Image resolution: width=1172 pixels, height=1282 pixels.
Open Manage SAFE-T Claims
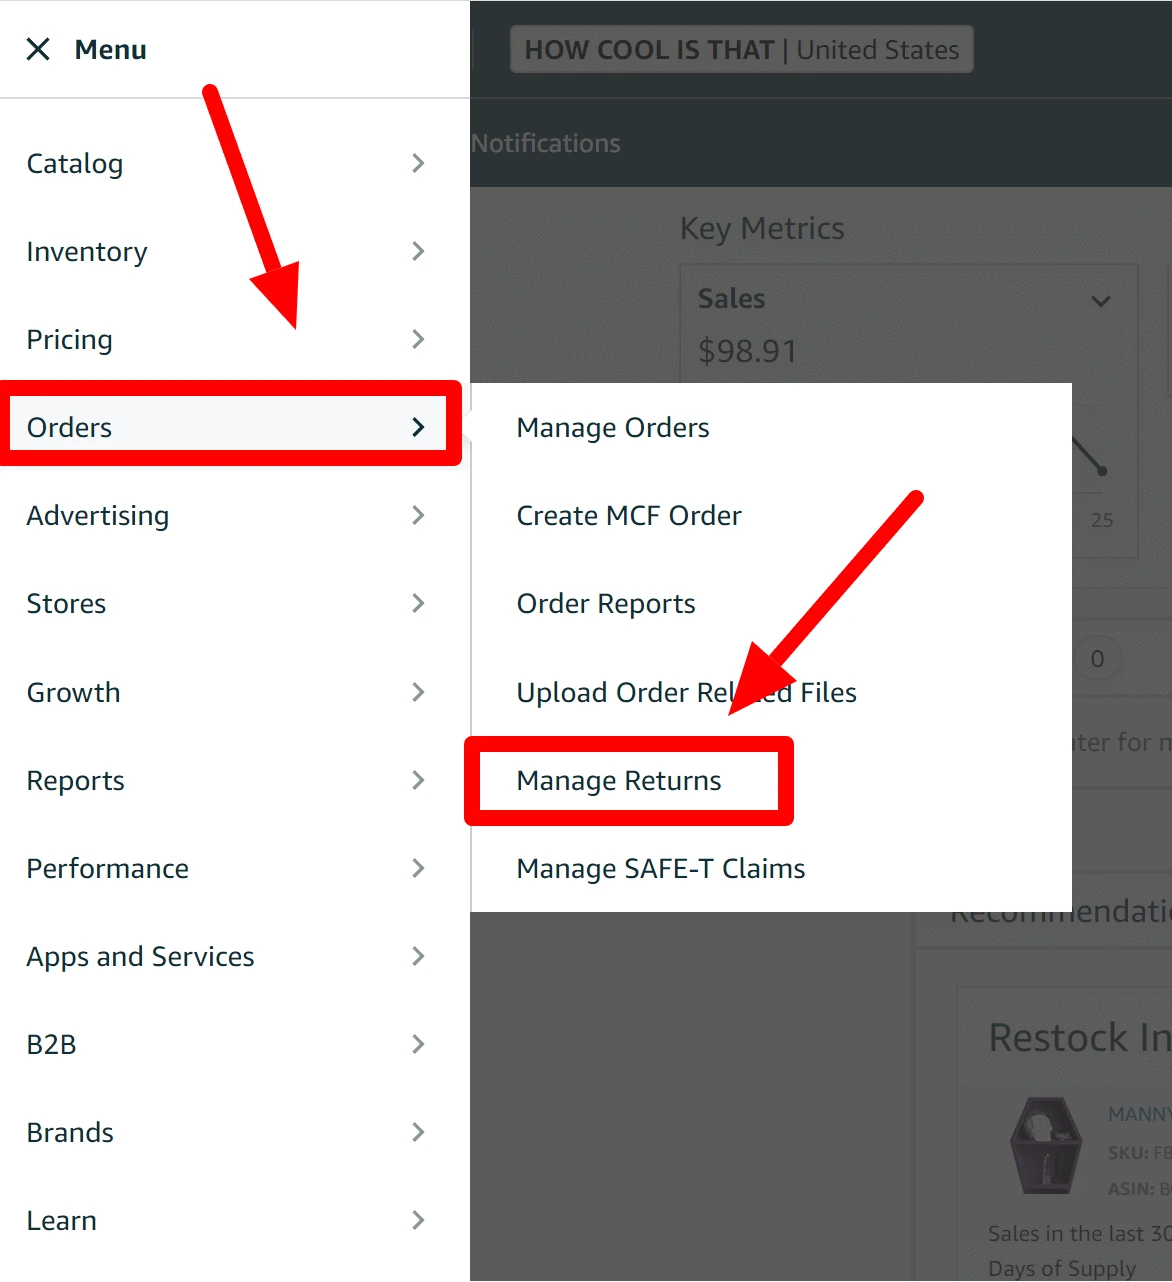[660, 868]
